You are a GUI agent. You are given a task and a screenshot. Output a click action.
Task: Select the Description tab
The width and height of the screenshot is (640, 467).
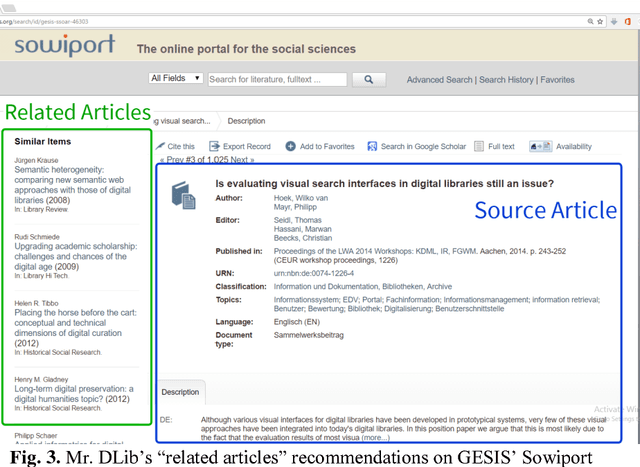(180, 392)
